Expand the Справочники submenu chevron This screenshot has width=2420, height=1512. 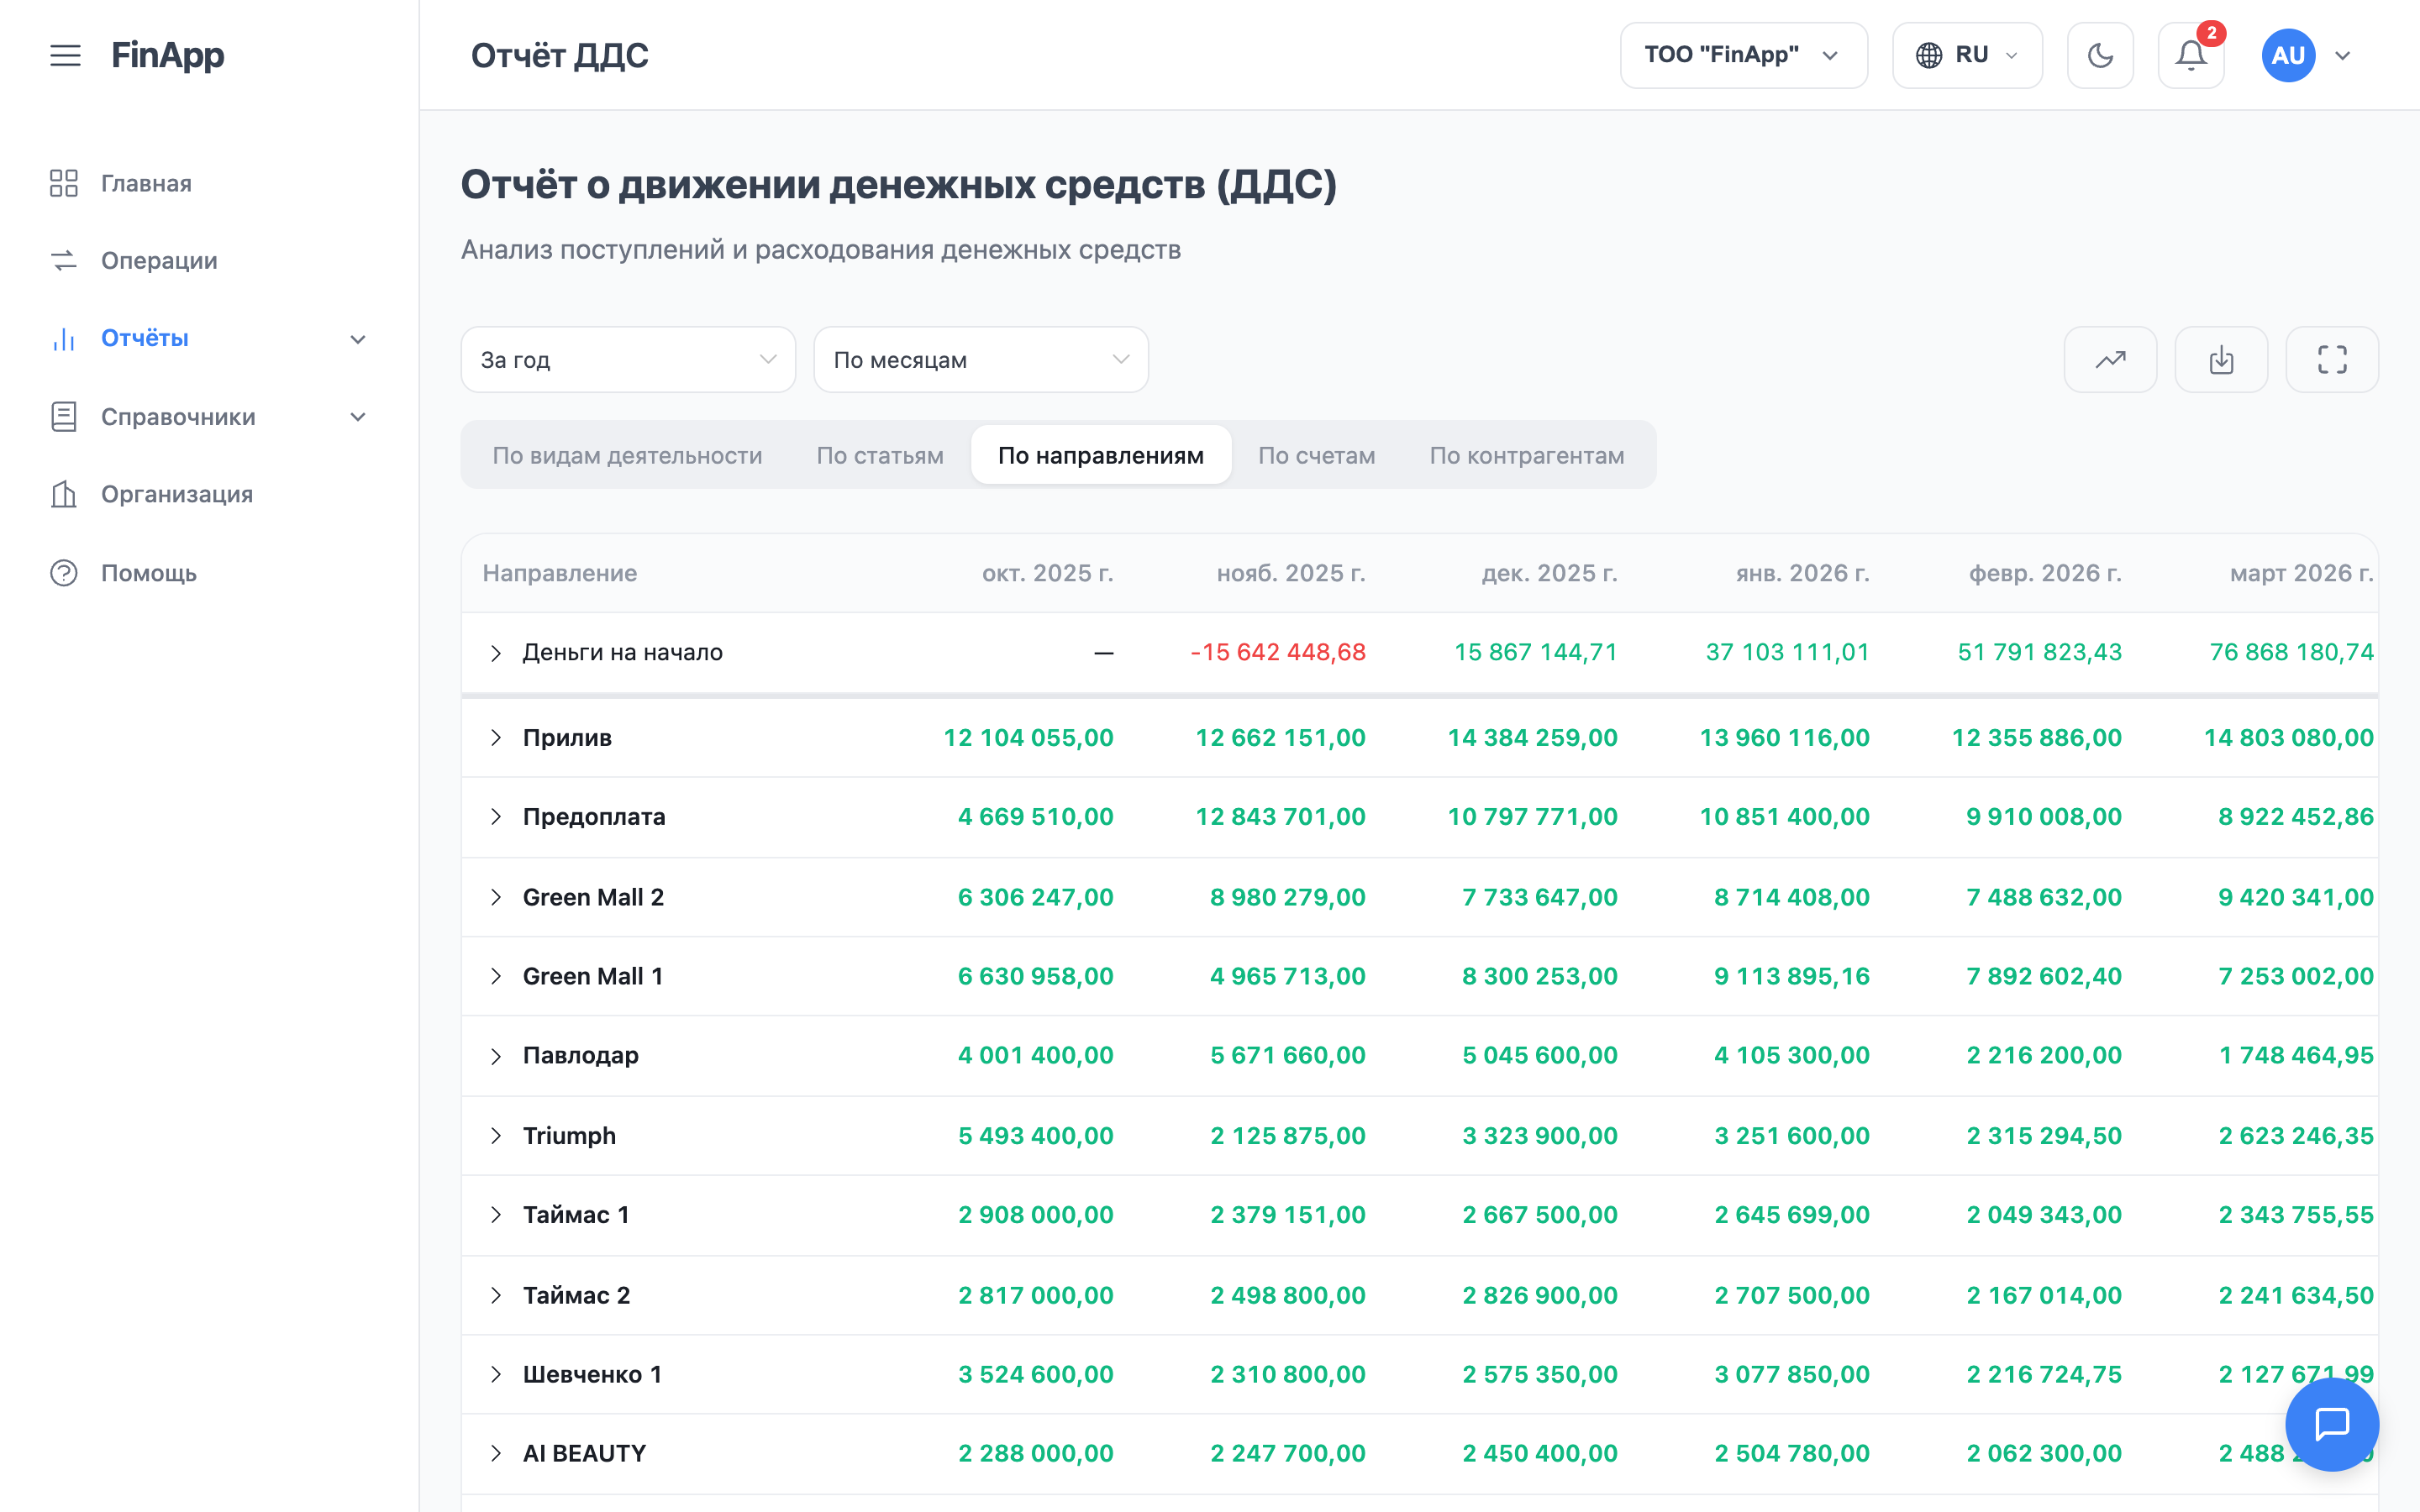pyautogui.click(x=358, y=417)
